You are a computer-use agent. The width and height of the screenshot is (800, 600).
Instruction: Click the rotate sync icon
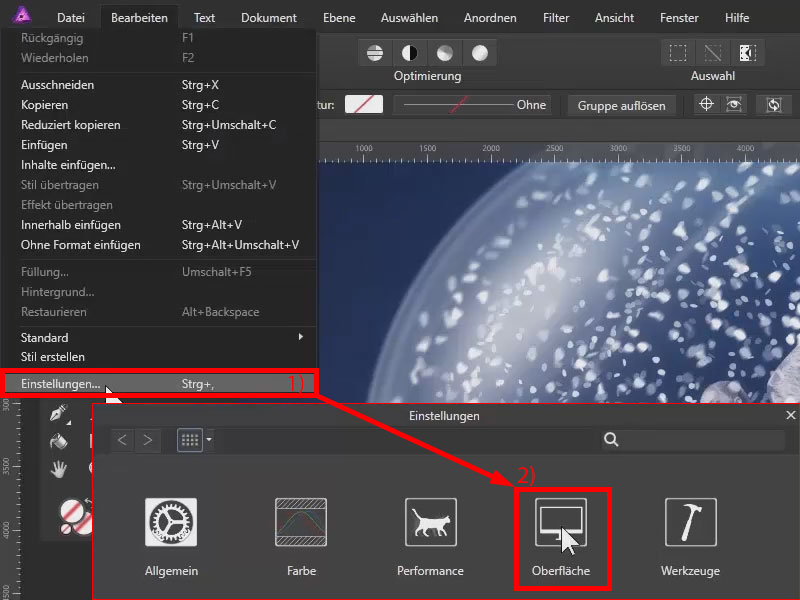[x=774, y=105]
